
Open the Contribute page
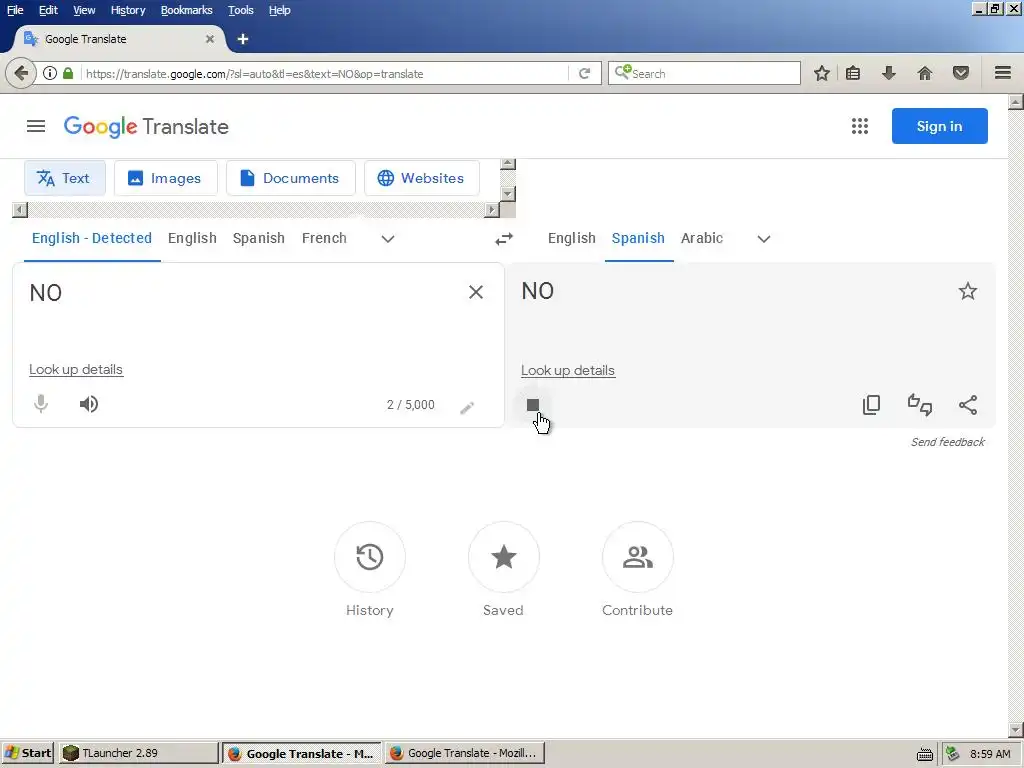tap(637, 557)
